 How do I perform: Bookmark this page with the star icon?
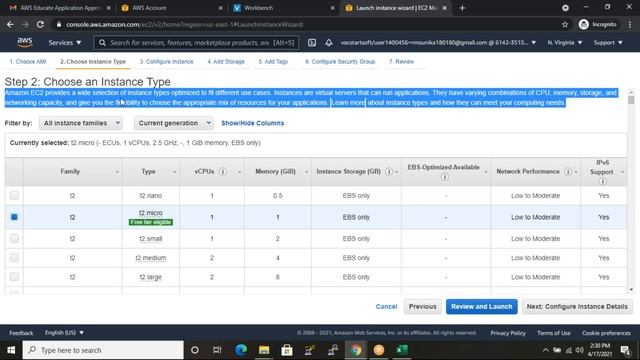[x=565, y=24]
